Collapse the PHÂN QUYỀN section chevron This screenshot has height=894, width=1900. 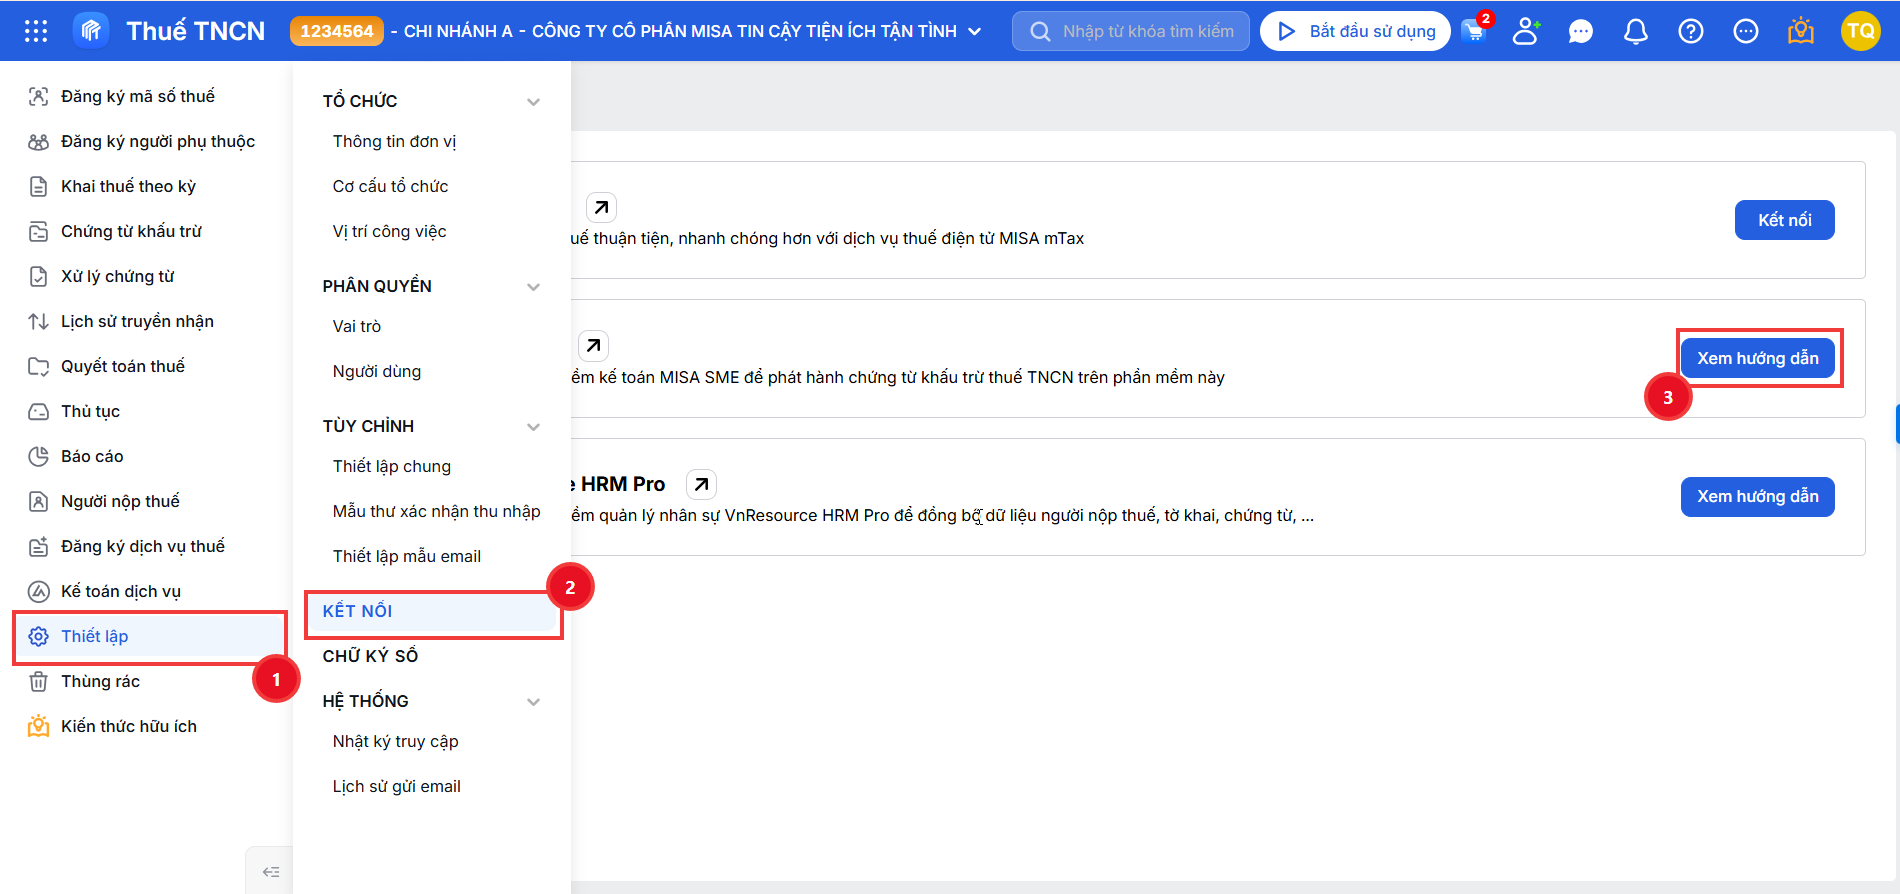click(x=533, y=286)
